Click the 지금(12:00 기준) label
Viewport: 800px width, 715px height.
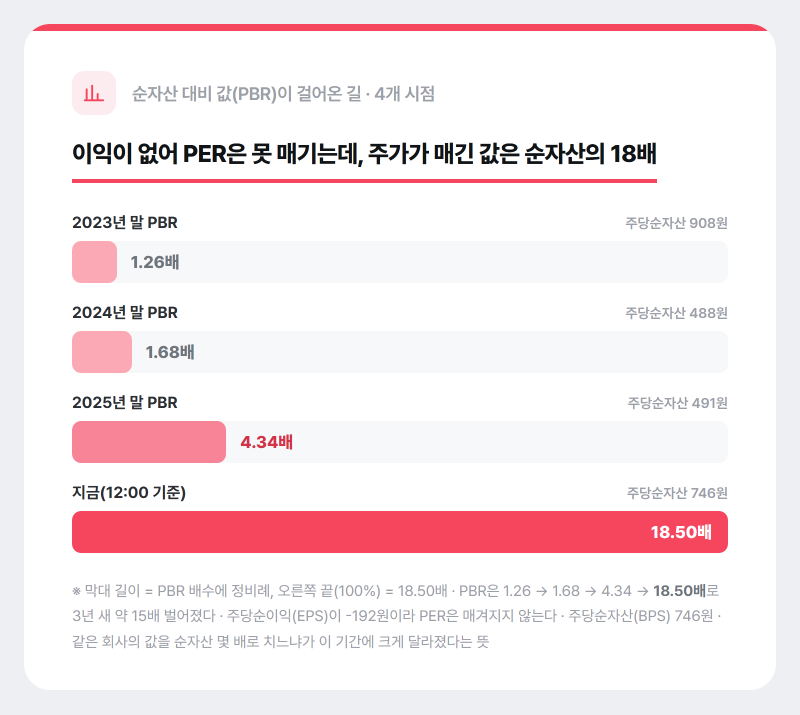pos(129,492)
